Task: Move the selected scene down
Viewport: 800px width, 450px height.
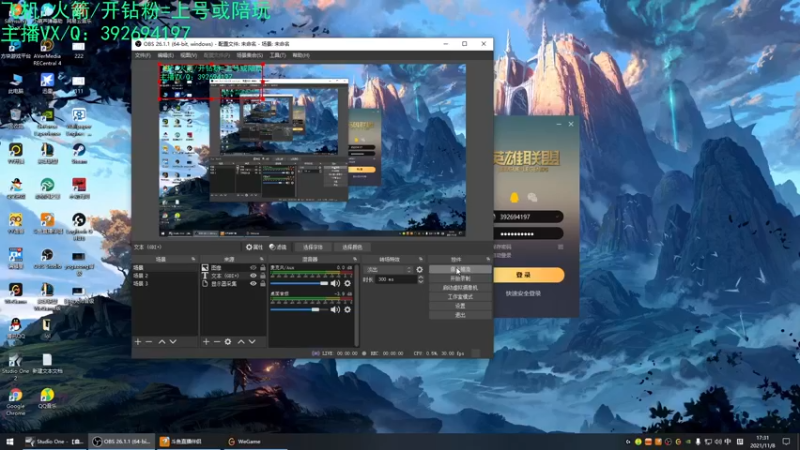Action: (173, 341)
